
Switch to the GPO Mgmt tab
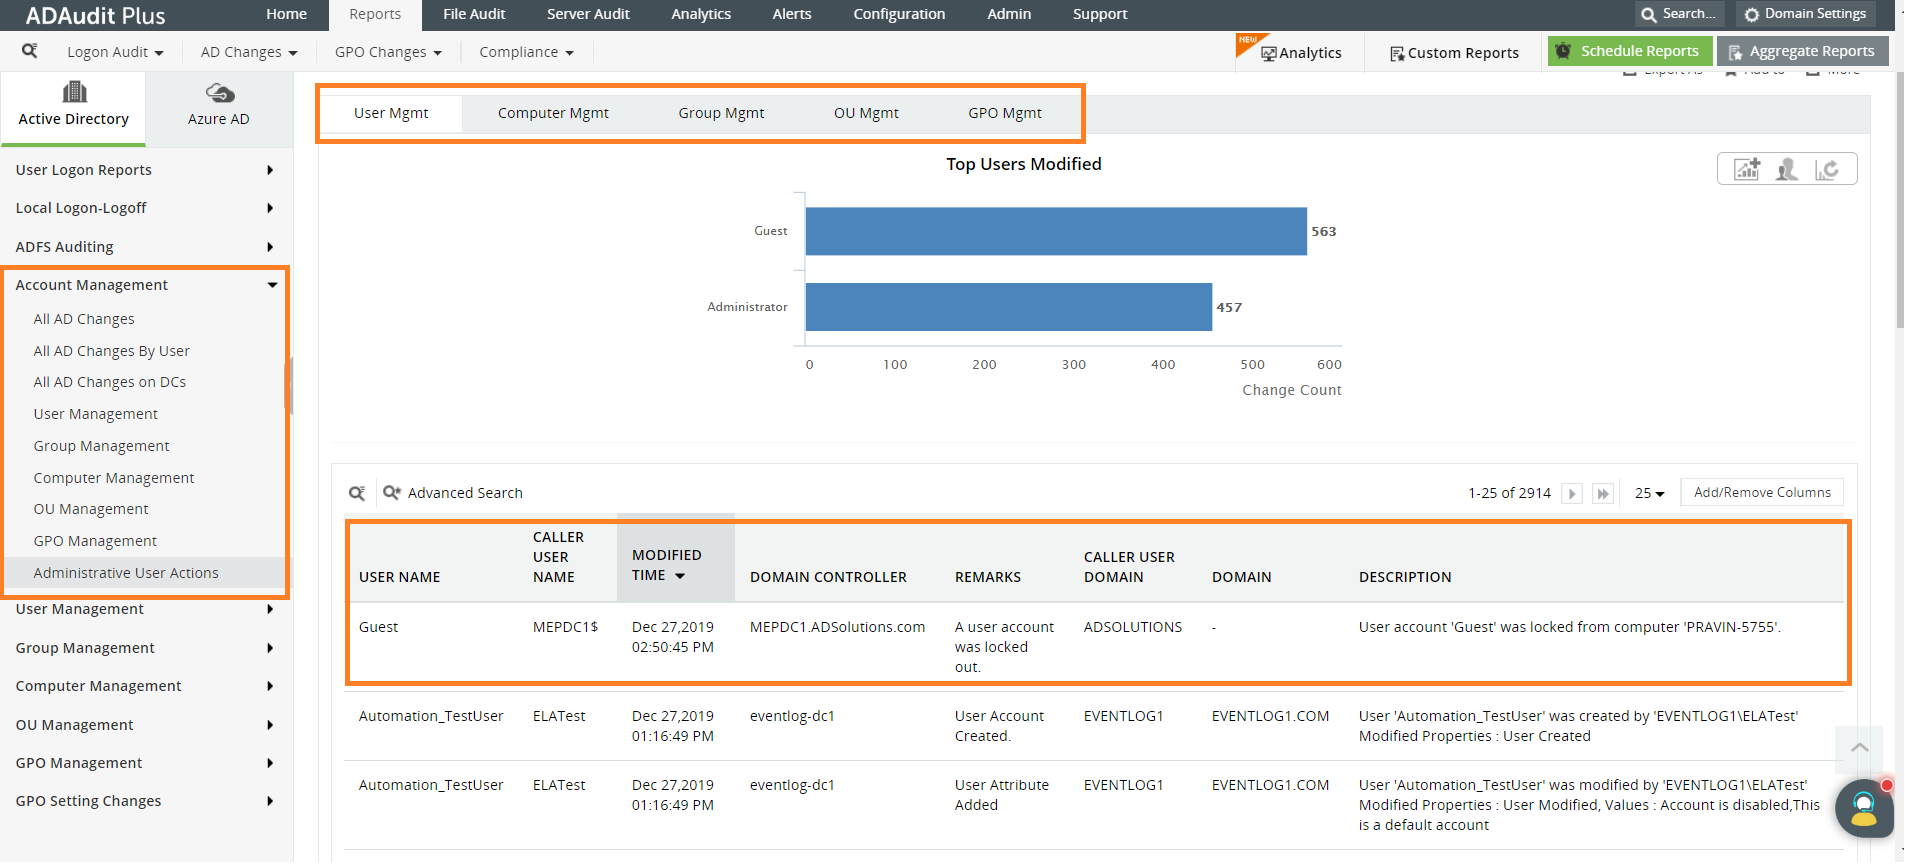pyautogui.click(x=1005, y=113)
